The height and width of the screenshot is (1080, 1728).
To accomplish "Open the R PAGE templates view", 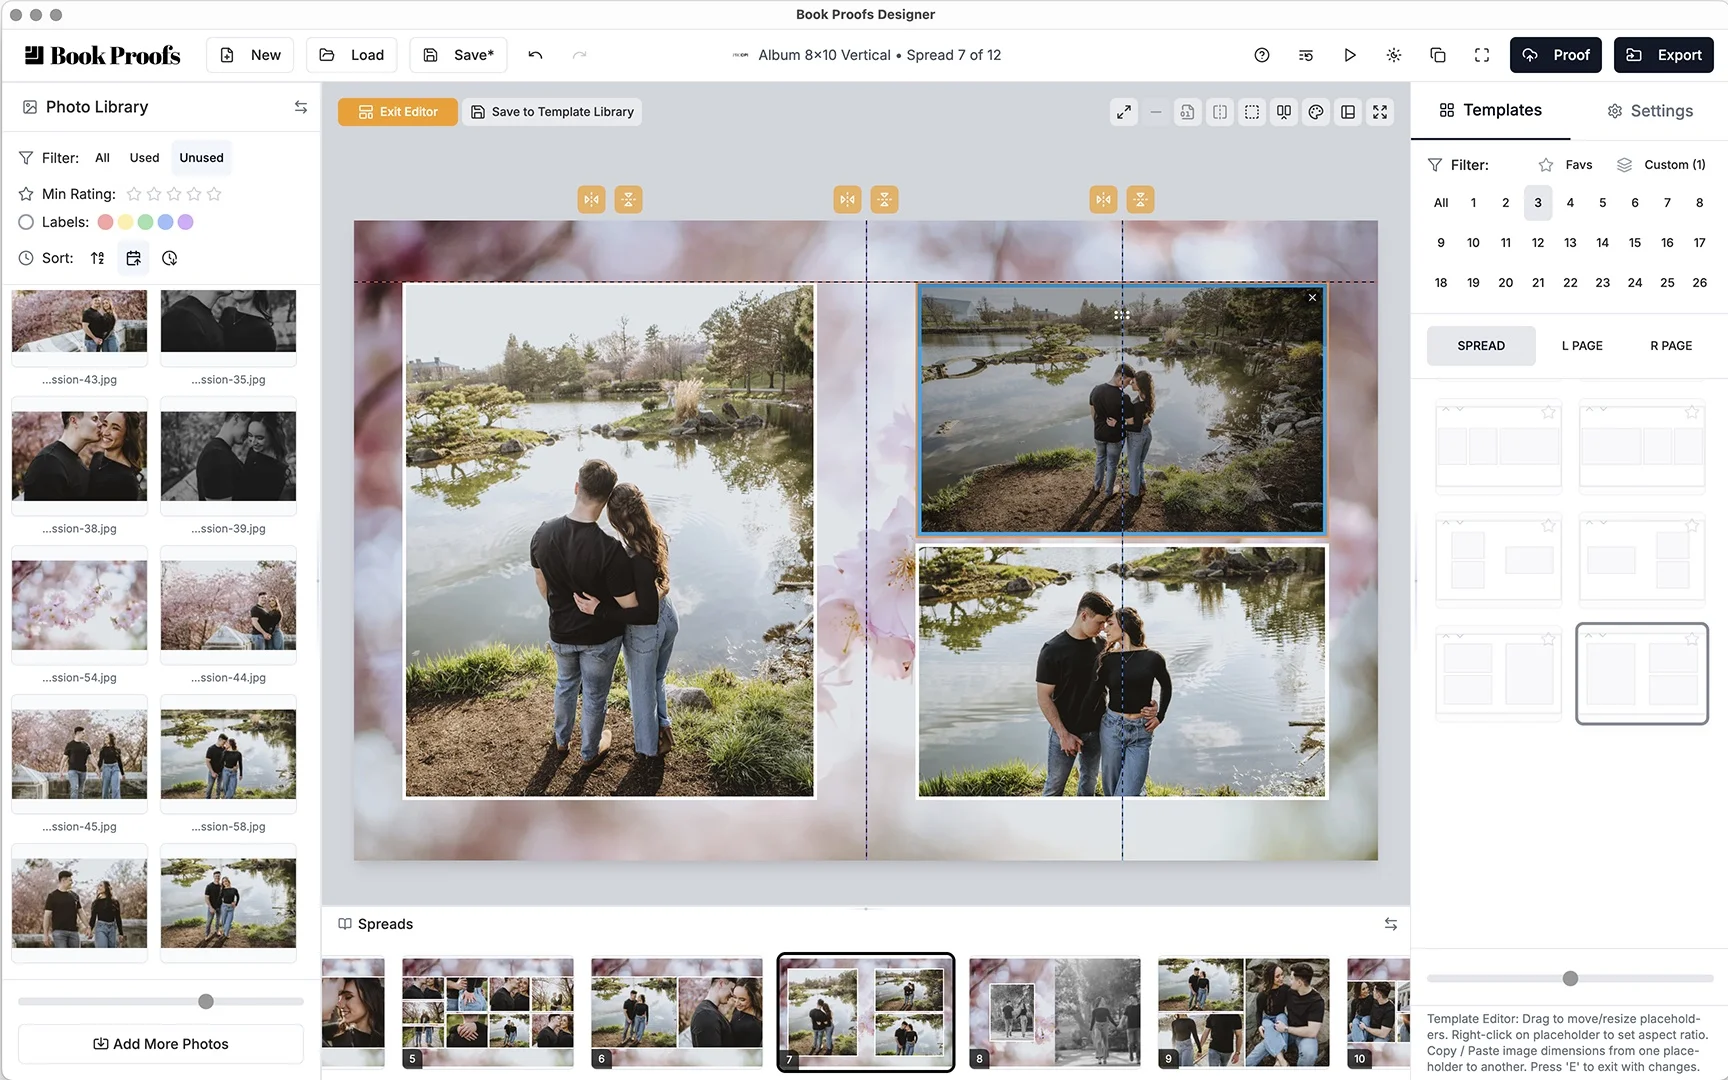I will click(1670, 345).
